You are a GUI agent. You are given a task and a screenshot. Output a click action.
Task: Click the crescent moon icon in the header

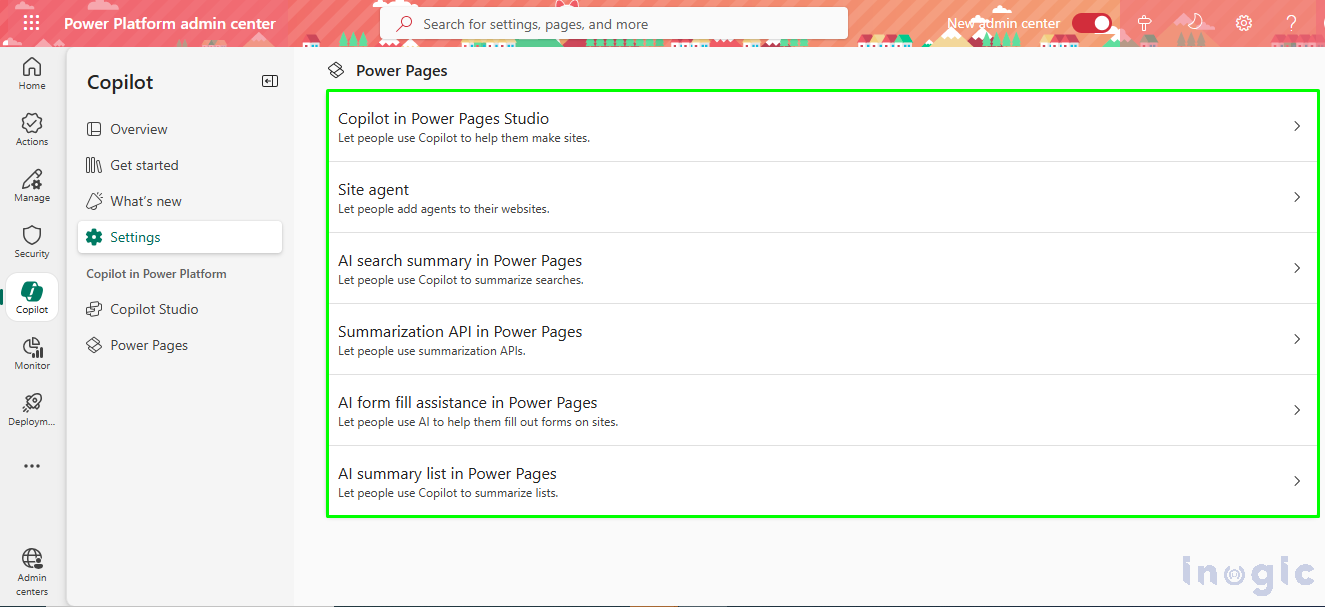1194,23
